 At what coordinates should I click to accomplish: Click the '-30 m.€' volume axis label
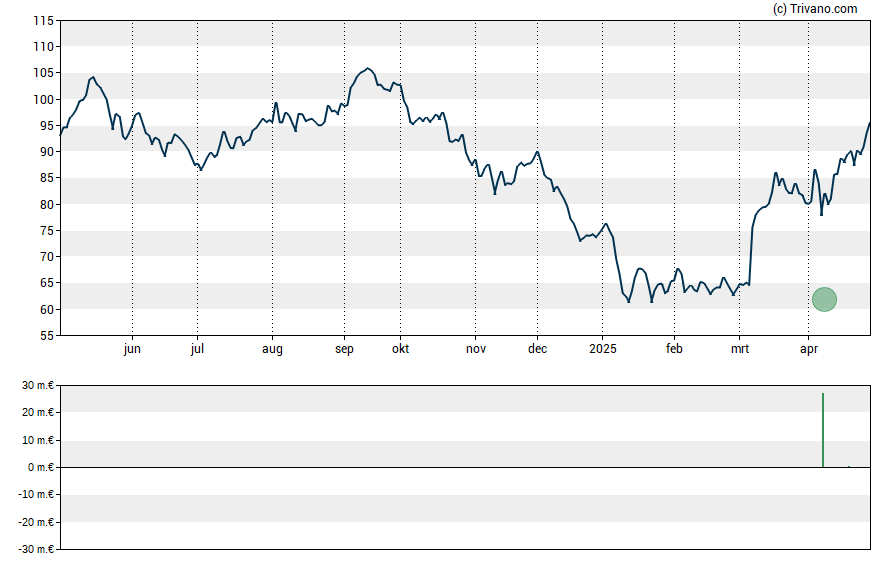36,549
